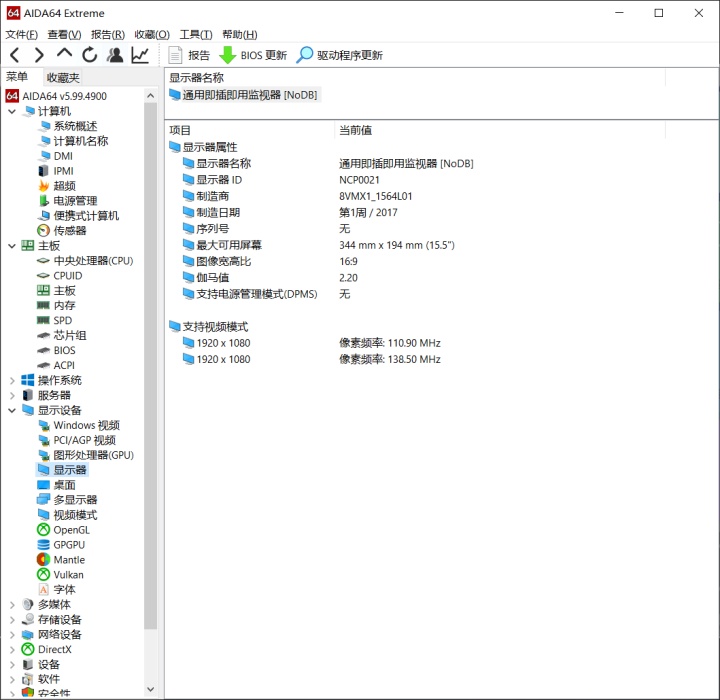Open 便携式计算机 tree item

(x=78, y=216)
